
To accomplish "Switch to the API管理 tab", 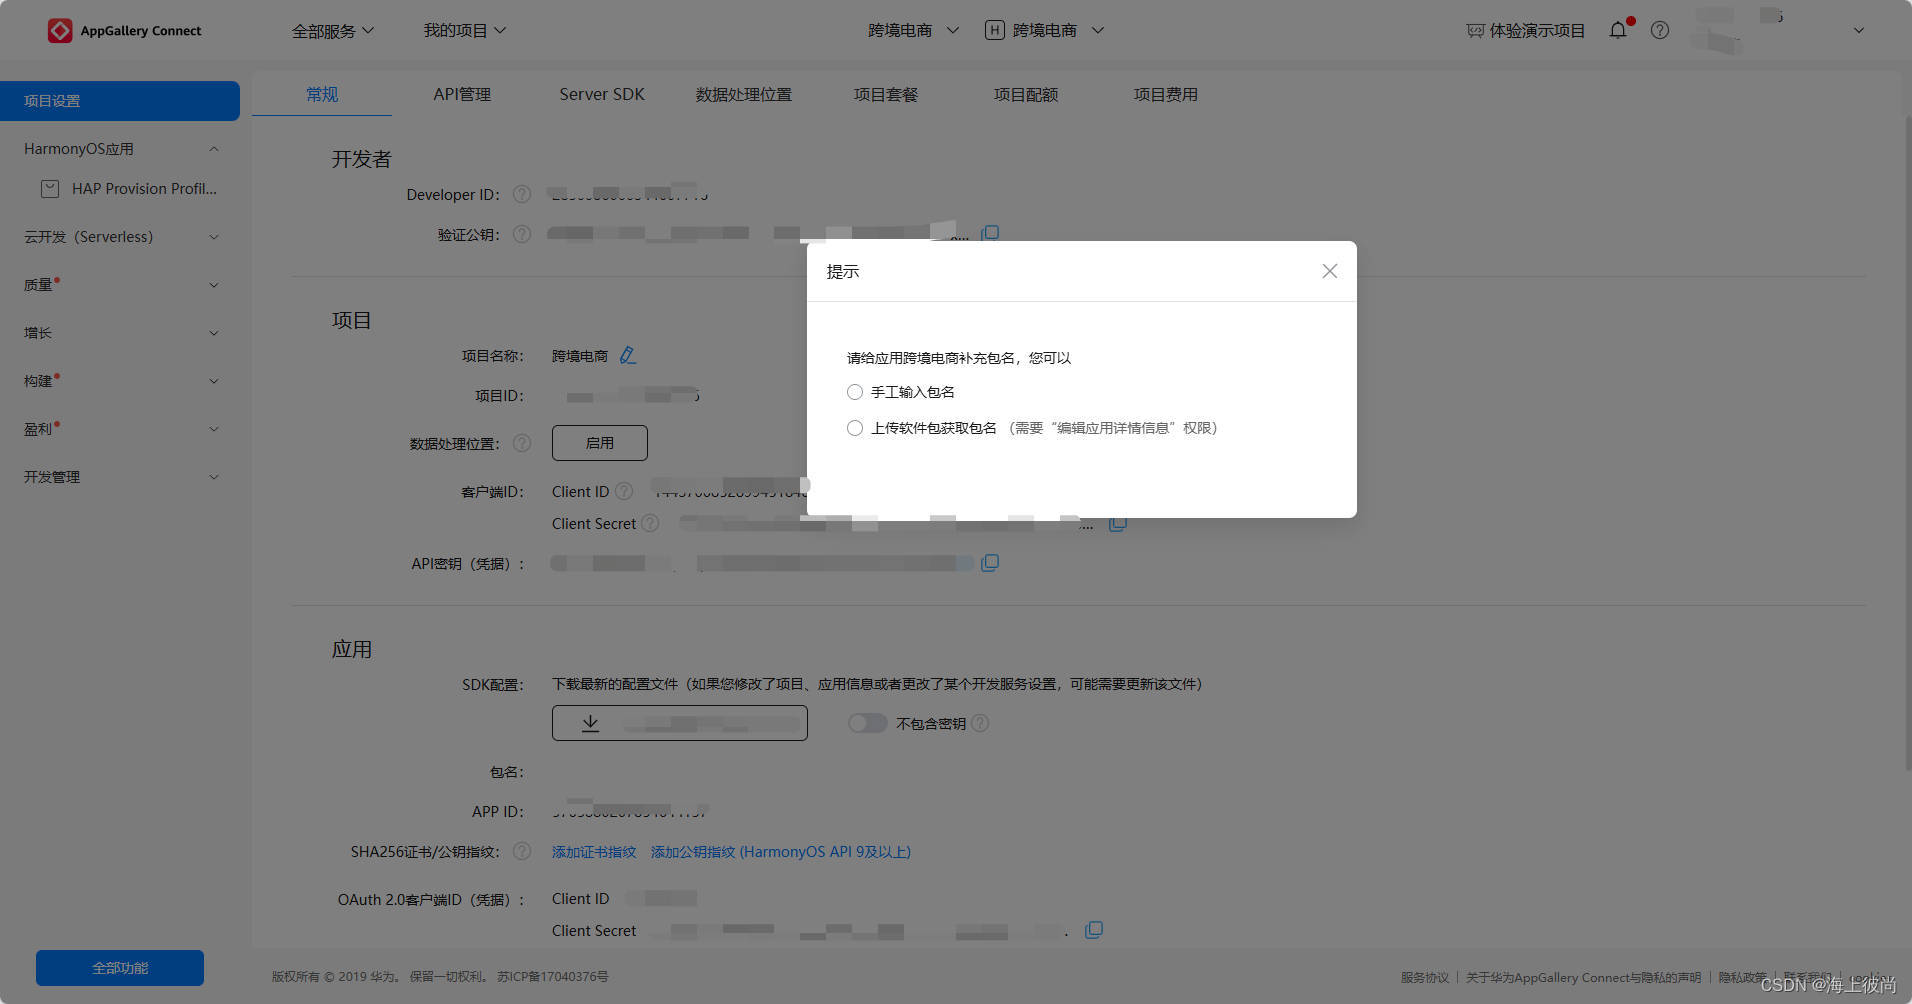I will point(462,94).
